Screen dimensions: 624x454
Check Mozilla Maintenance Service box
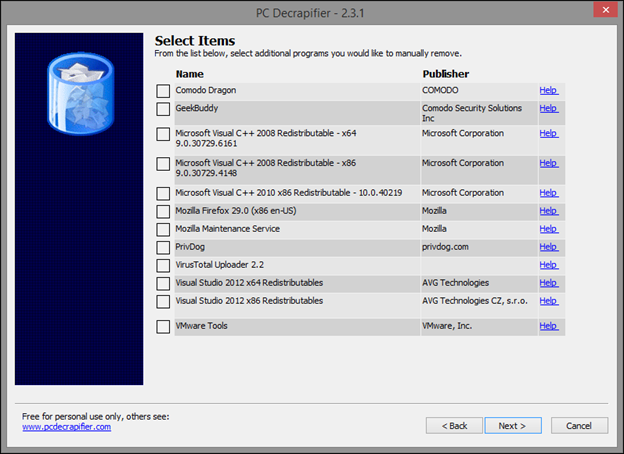163,230
